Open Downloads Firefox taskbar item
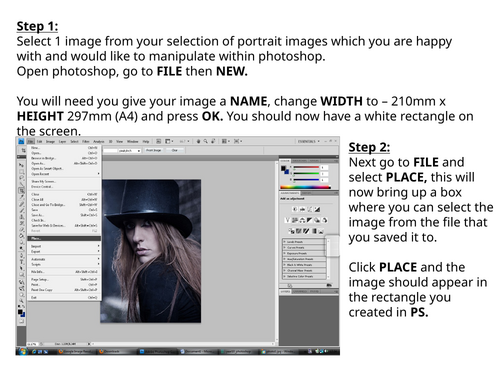 tap(117, 351)
